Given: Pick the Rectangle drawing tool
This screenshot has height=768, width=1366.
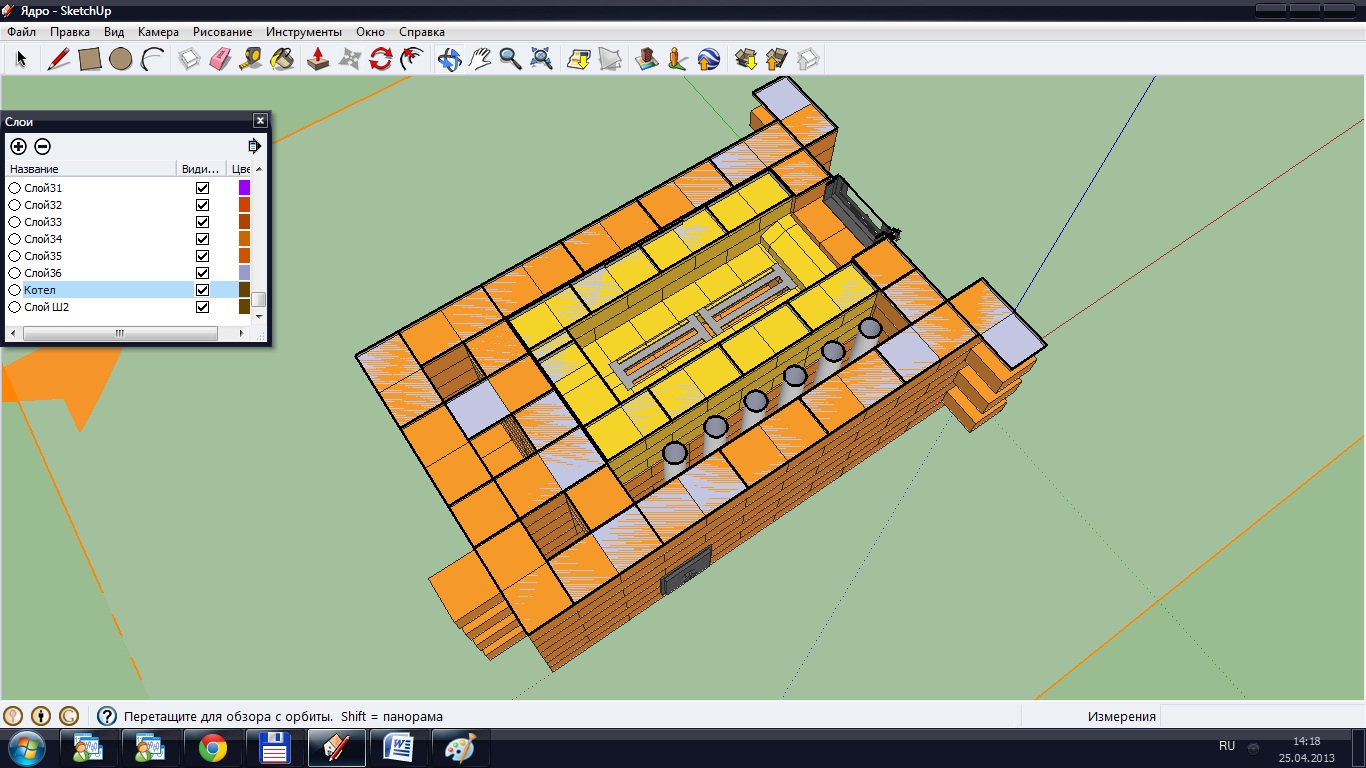Looking at the screenshot, I should coord(90,59).
